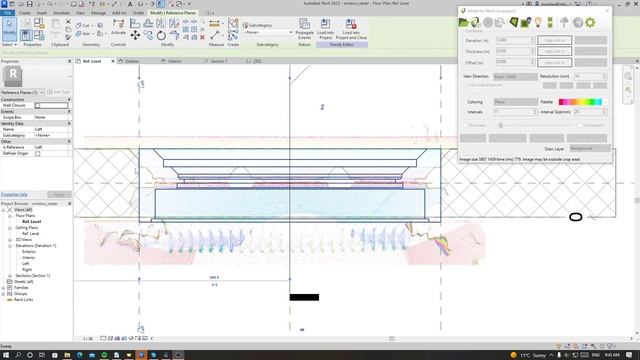The height and width of the screenshot is (360, 640).
Task: Open the File menu tab
Action: [x=7, y=13]
